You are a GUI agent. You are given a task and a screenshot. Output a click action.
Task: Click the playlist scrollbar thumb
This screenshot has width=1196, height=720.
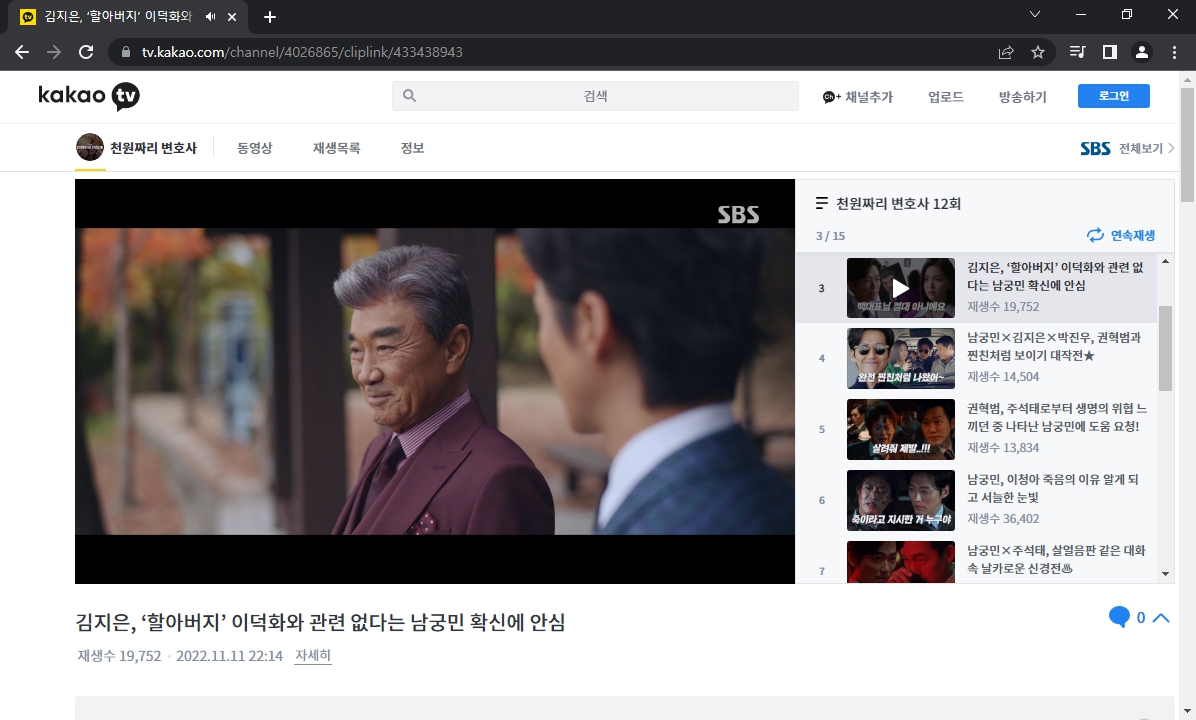1165,348
